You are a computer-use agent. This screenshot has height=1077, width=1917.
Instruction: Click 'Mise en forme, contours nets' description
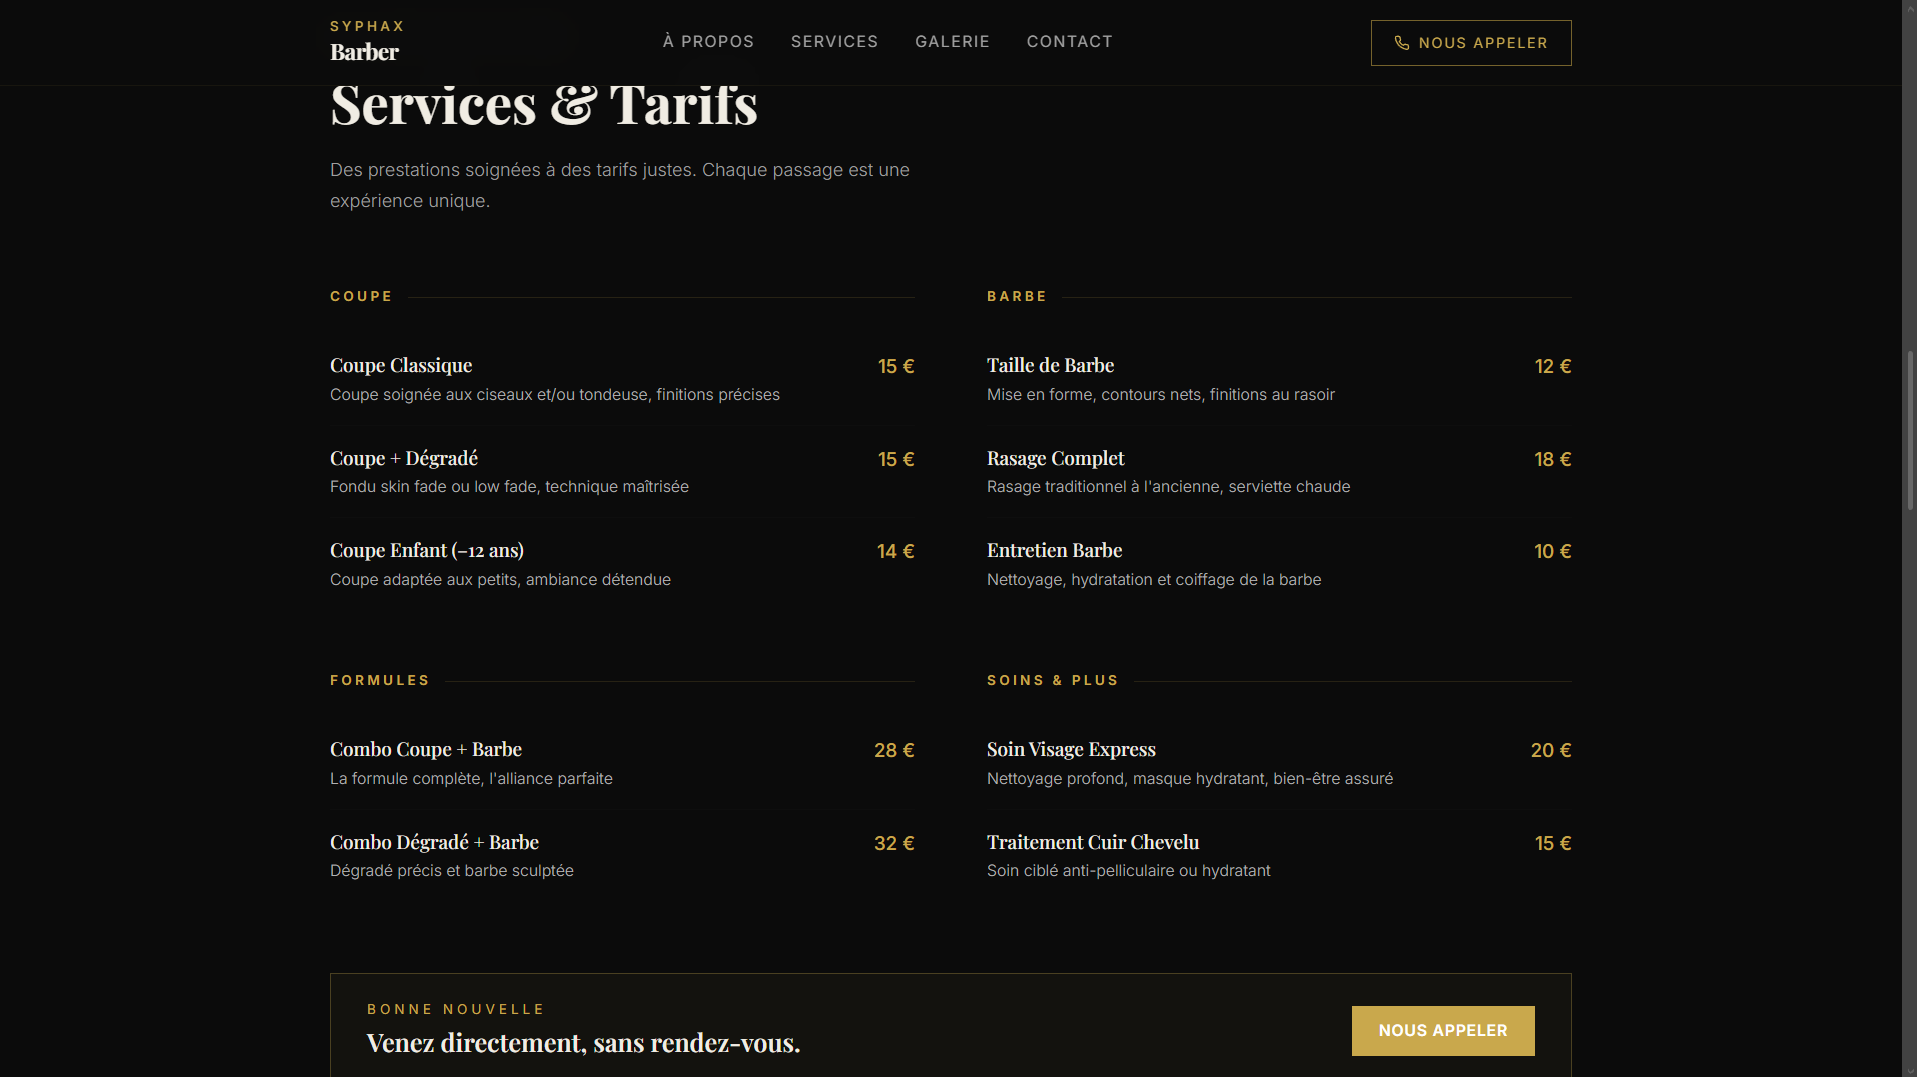point(1160,395)
